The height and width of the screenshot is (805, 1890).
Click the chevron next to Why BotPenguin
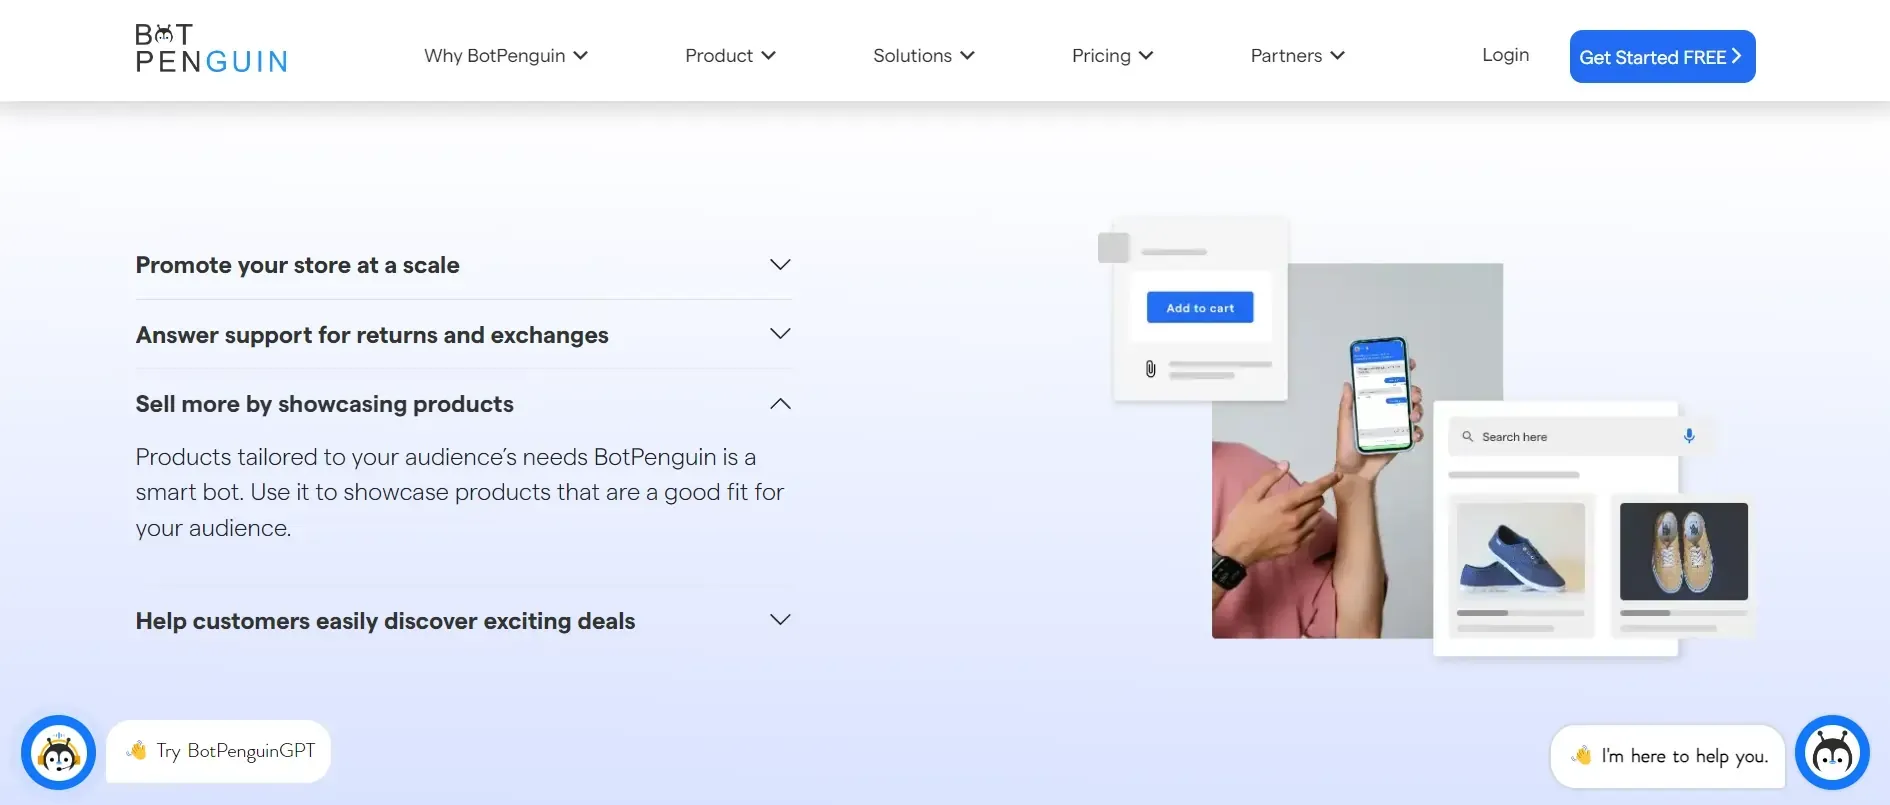click(x=580, y=56)
